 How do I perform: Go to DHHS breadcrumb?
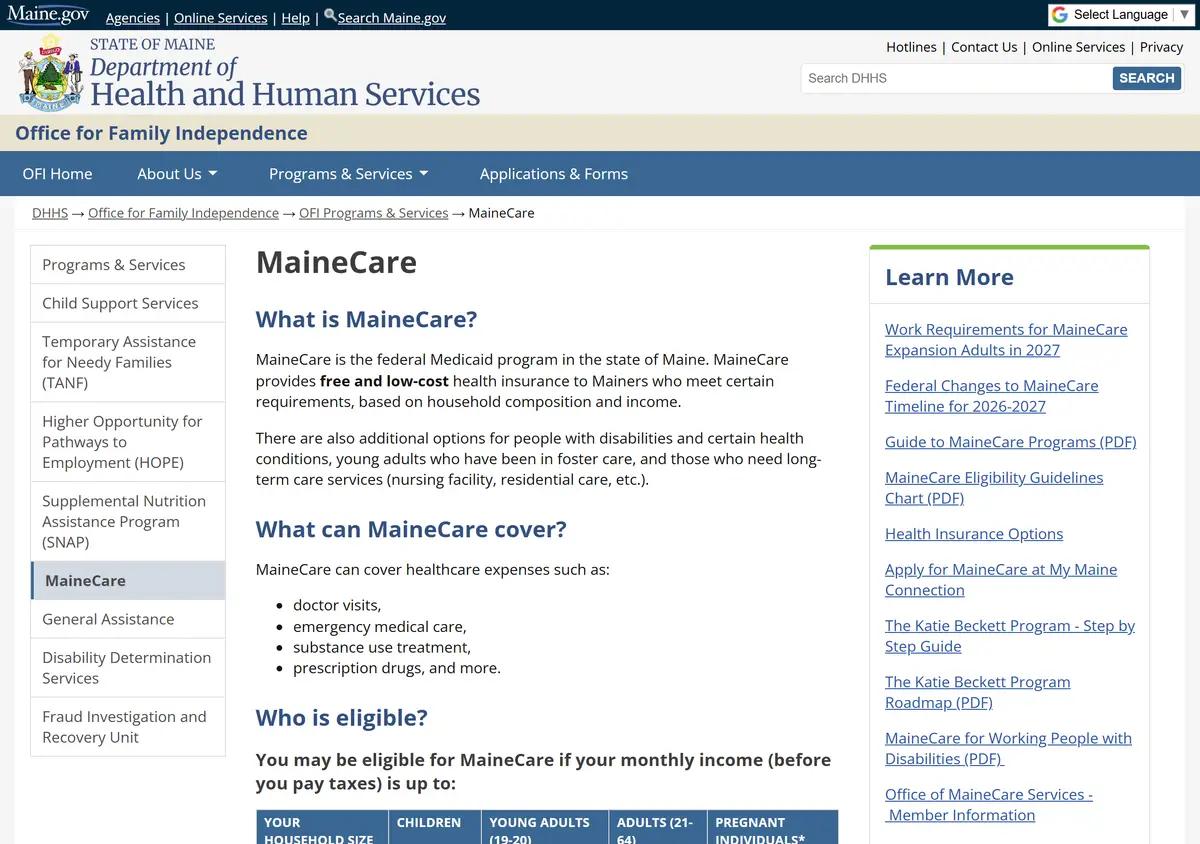point(50,213)
